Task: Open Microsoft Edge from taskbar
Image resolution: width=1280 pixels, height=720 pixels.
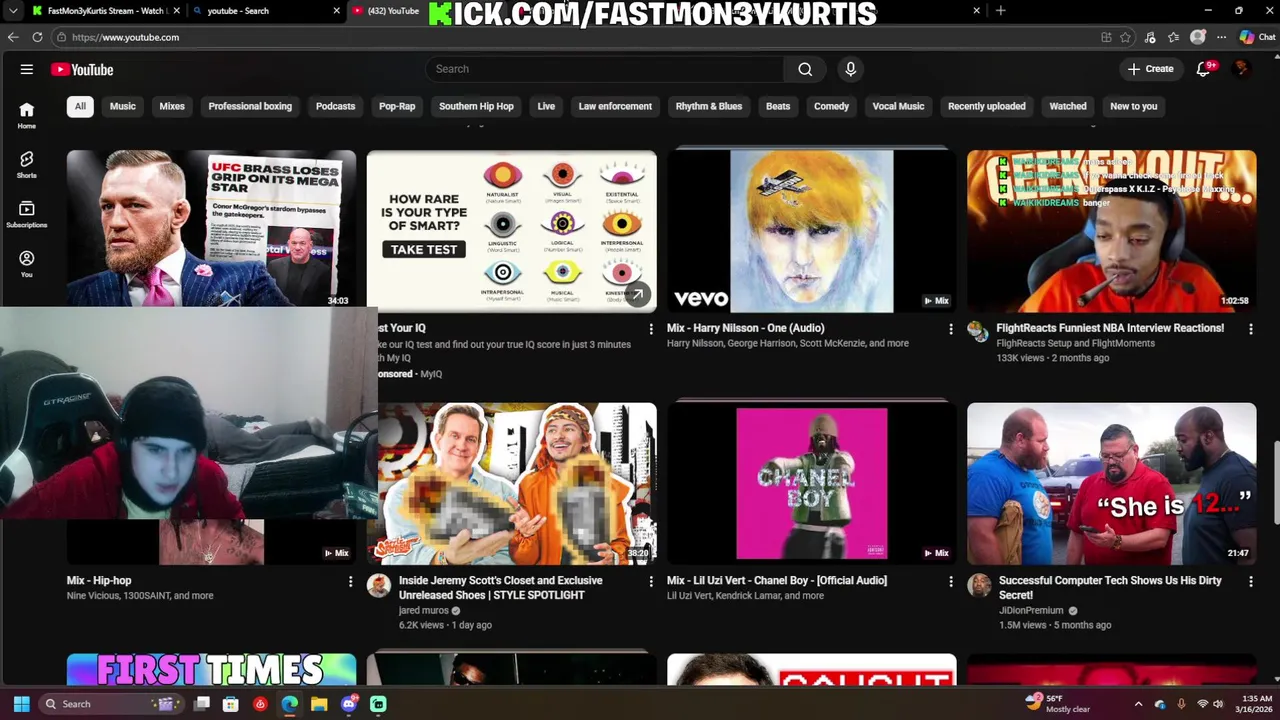Action: [x=290, y=704]
